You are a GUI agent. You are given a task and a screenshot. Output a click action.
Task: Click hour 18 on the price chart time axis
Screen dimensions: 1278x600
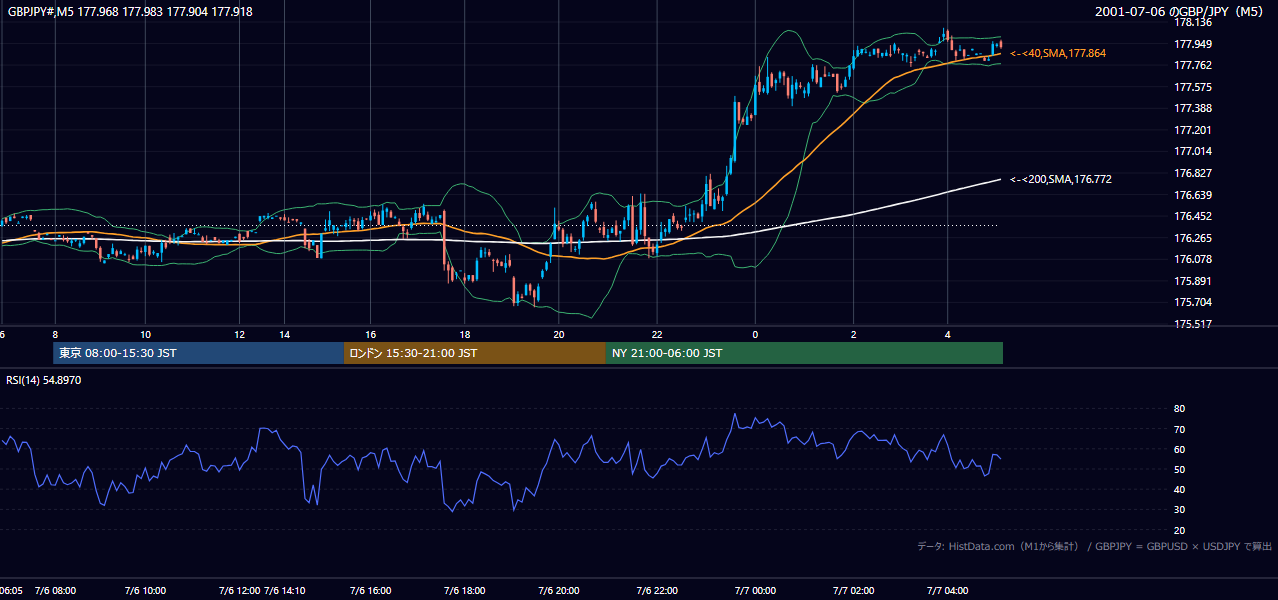pyautogui.click(x=464, y=334)
